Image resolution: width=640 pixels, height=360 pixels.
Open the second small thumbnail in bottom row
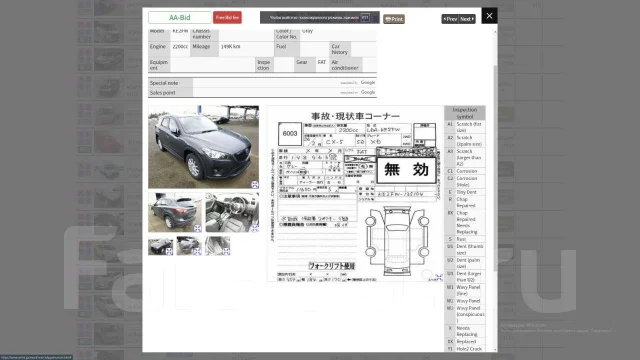pyautogui.click(x=189, y=246)
